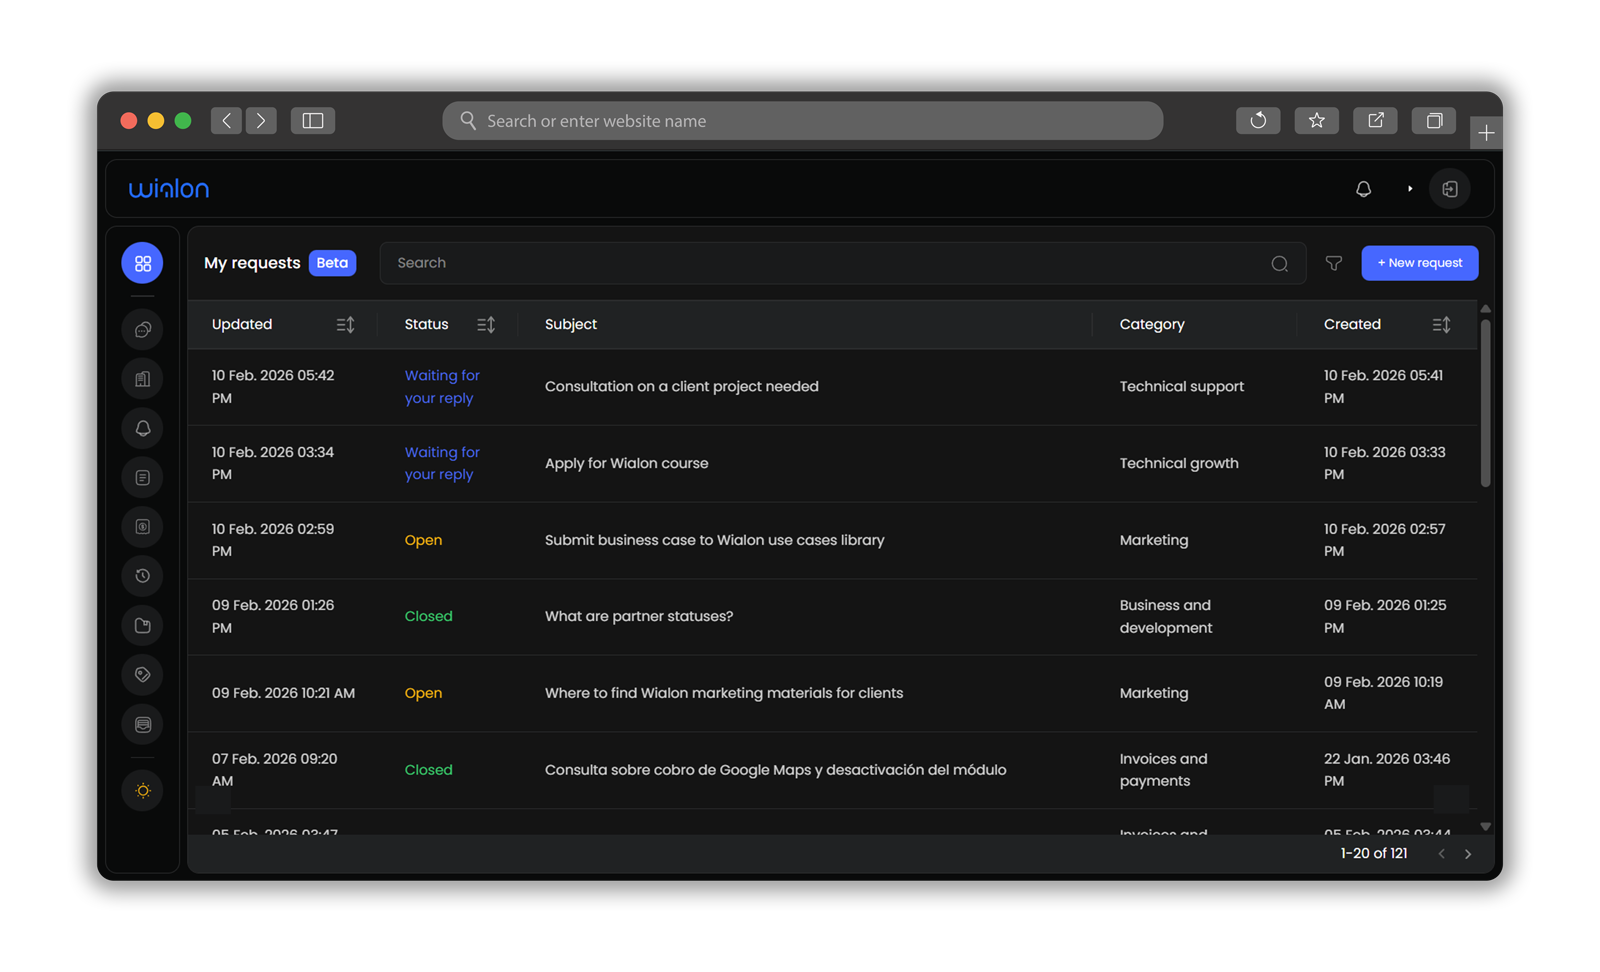Toggle the browser sidebar panel button

pyautogui.click(x=313, y=121)
